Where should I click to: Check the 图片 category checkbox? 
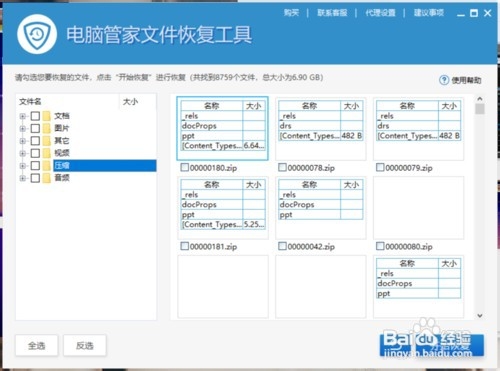pos(35,128)
